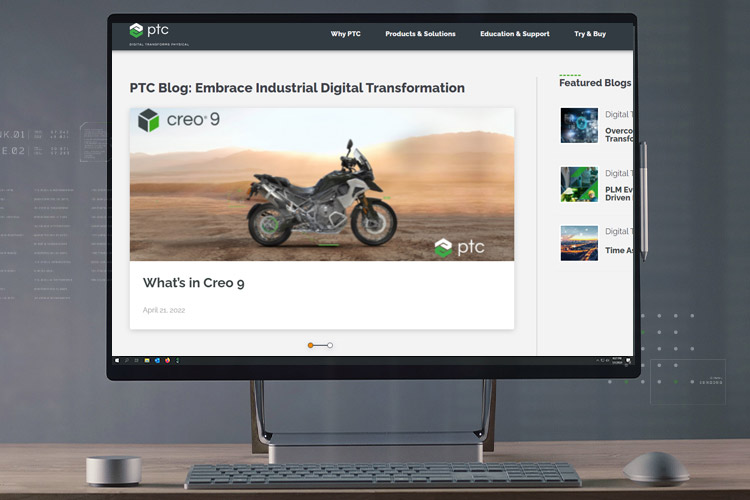Switch to the second carousel slide dot
Screen dimensions: 750x500
click(x=330, y=345)
